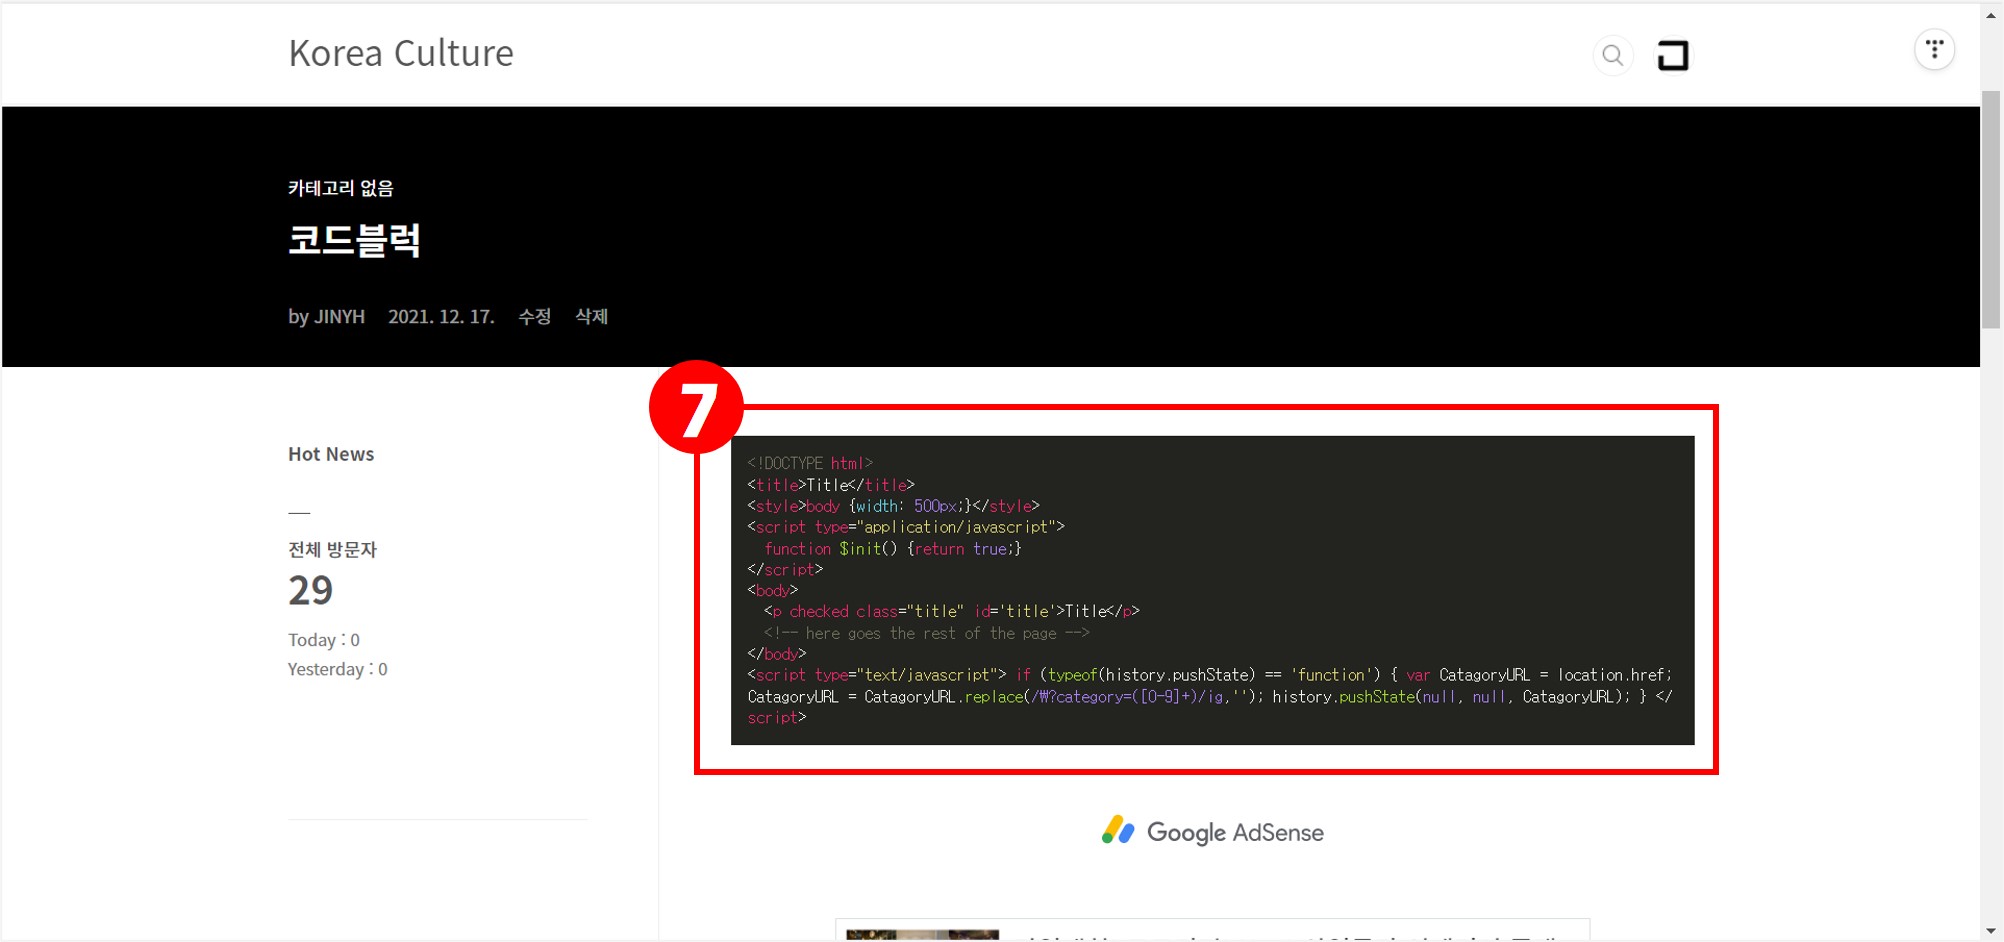Click the post date 2021. 12. 17.
Viewport: 2004px width, 942px height.
coord(441,316)
